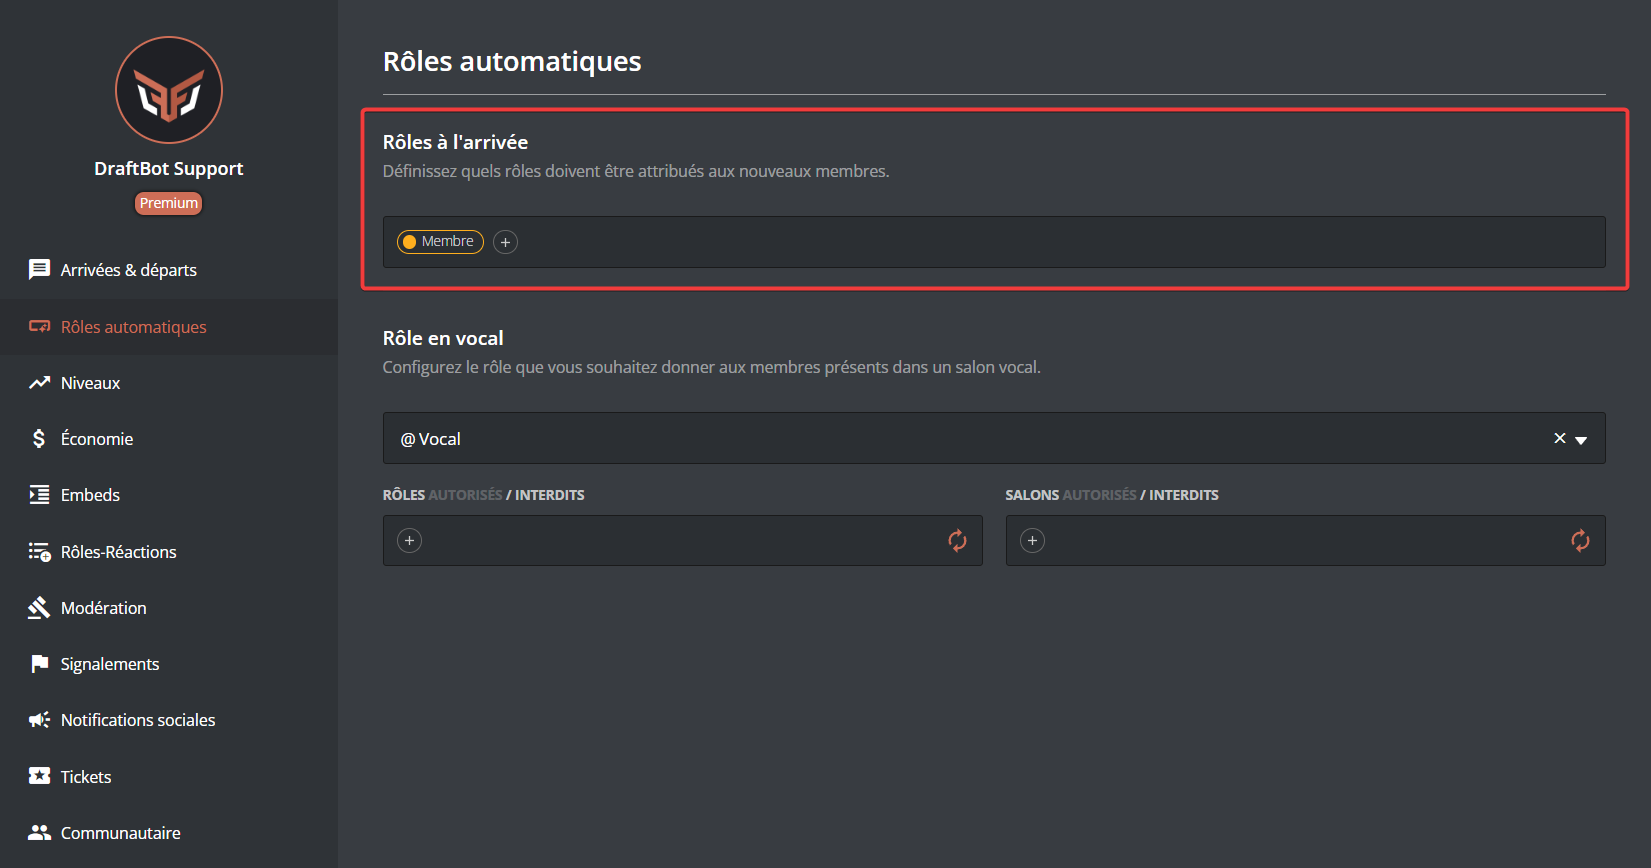
Task: Click the Tickets icon in sidebar
Action: coord(38,776)
